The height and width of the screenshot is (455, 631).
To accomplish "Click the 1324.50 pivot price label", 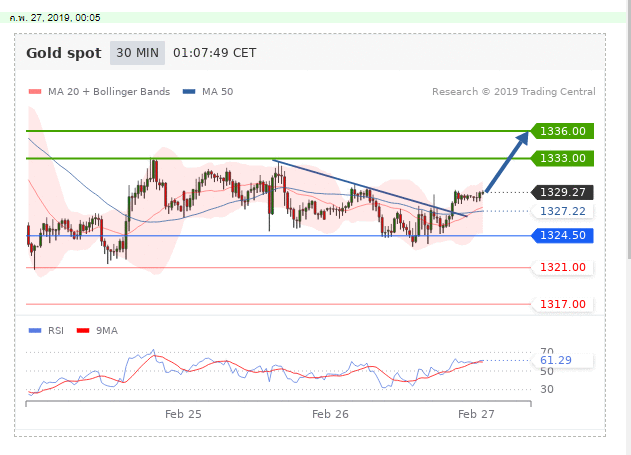I will 562,235.
